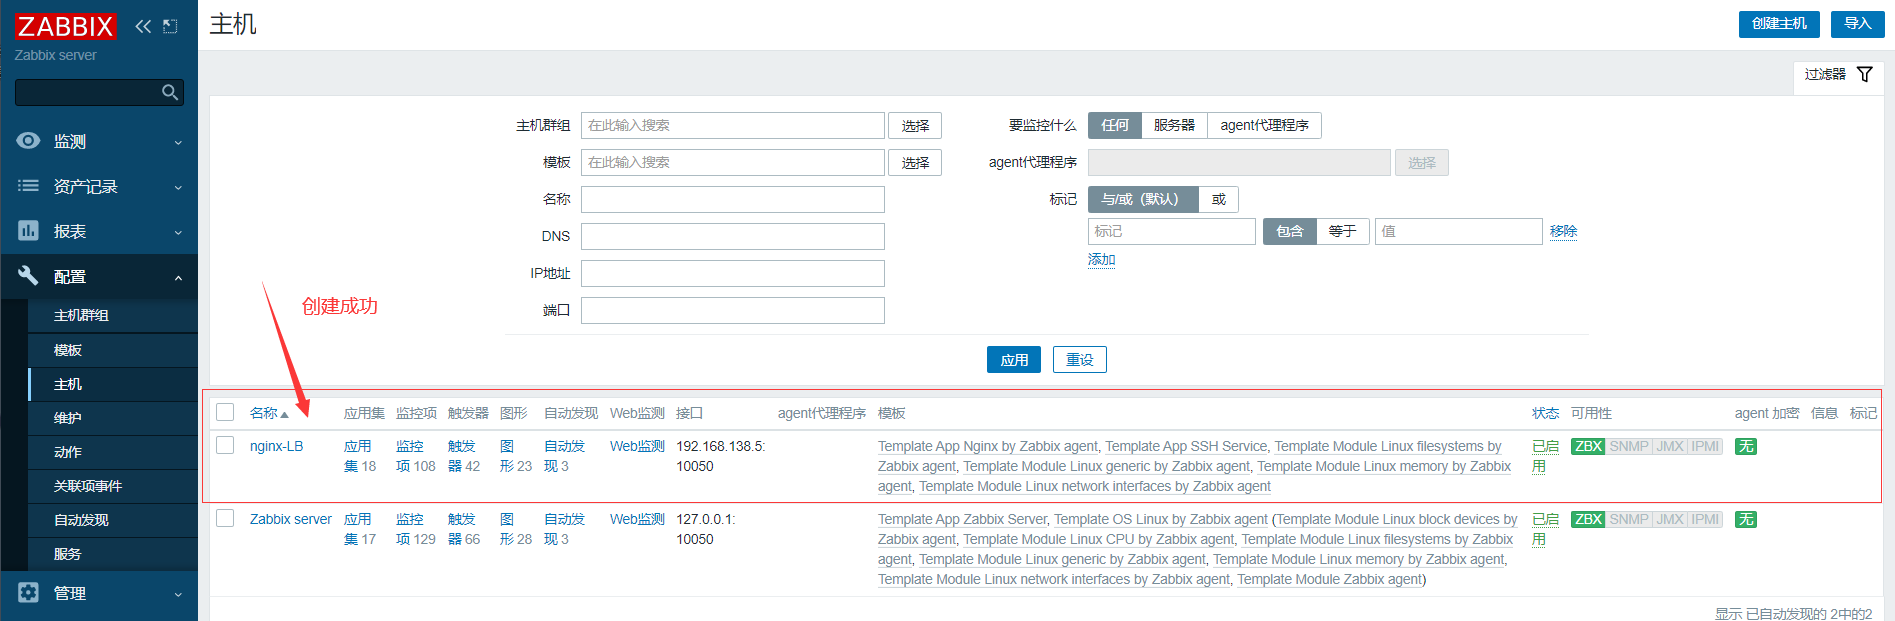Focus the IP地址 filter input field
The width and height of the screenshot is (1895, 621).
[733, 273]
